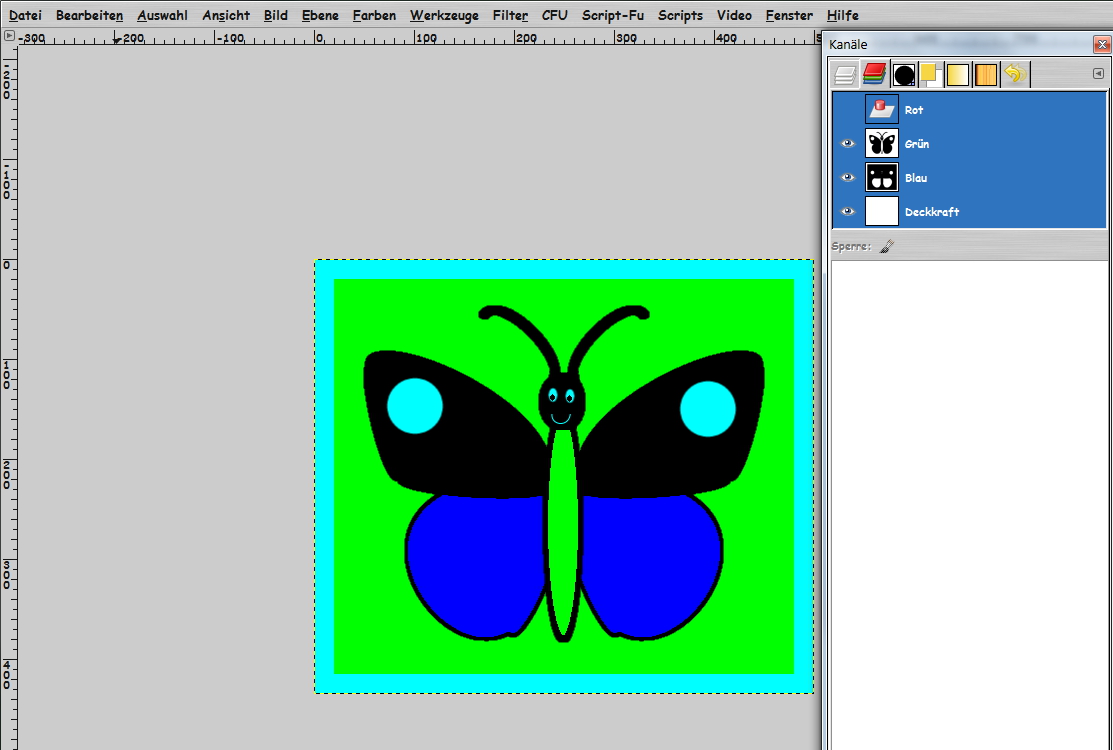Hide the Grün channel via eye icon
The width and height of the screenshot is (1113, 750).
(x=848, y=144)
